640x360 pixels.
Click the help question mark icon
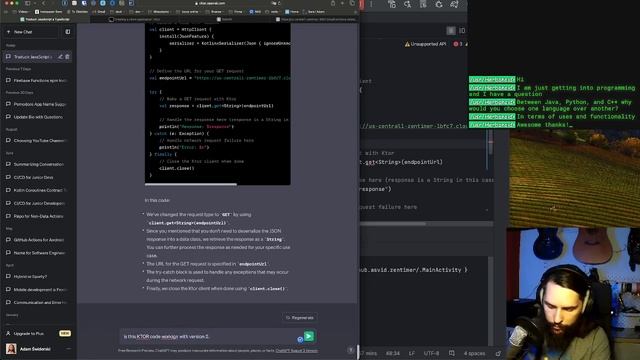pos(350,350)
